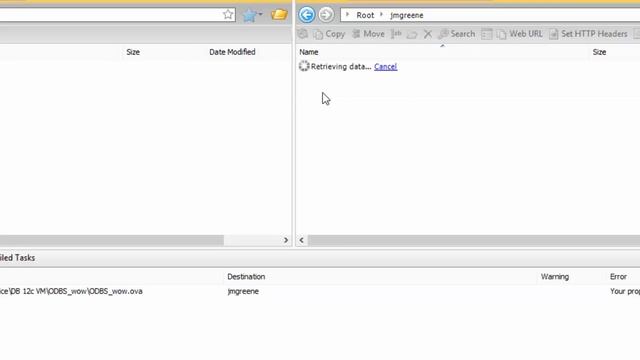Click the Web URL toolbar button

(520, 34)
